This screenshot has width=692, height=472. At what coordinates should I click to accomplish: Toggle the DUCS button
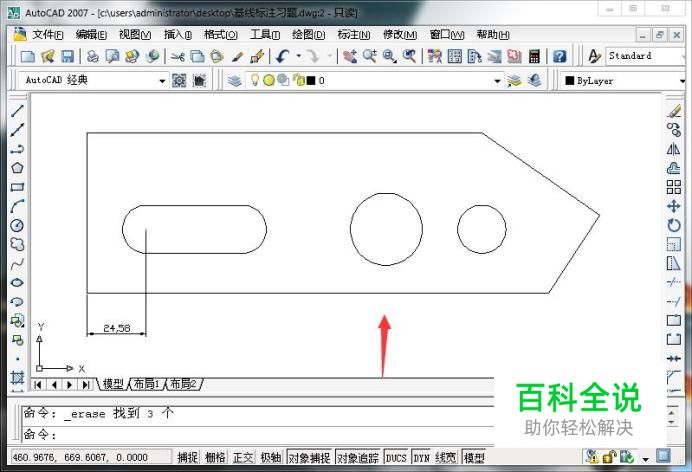click(x=396, y=457)
